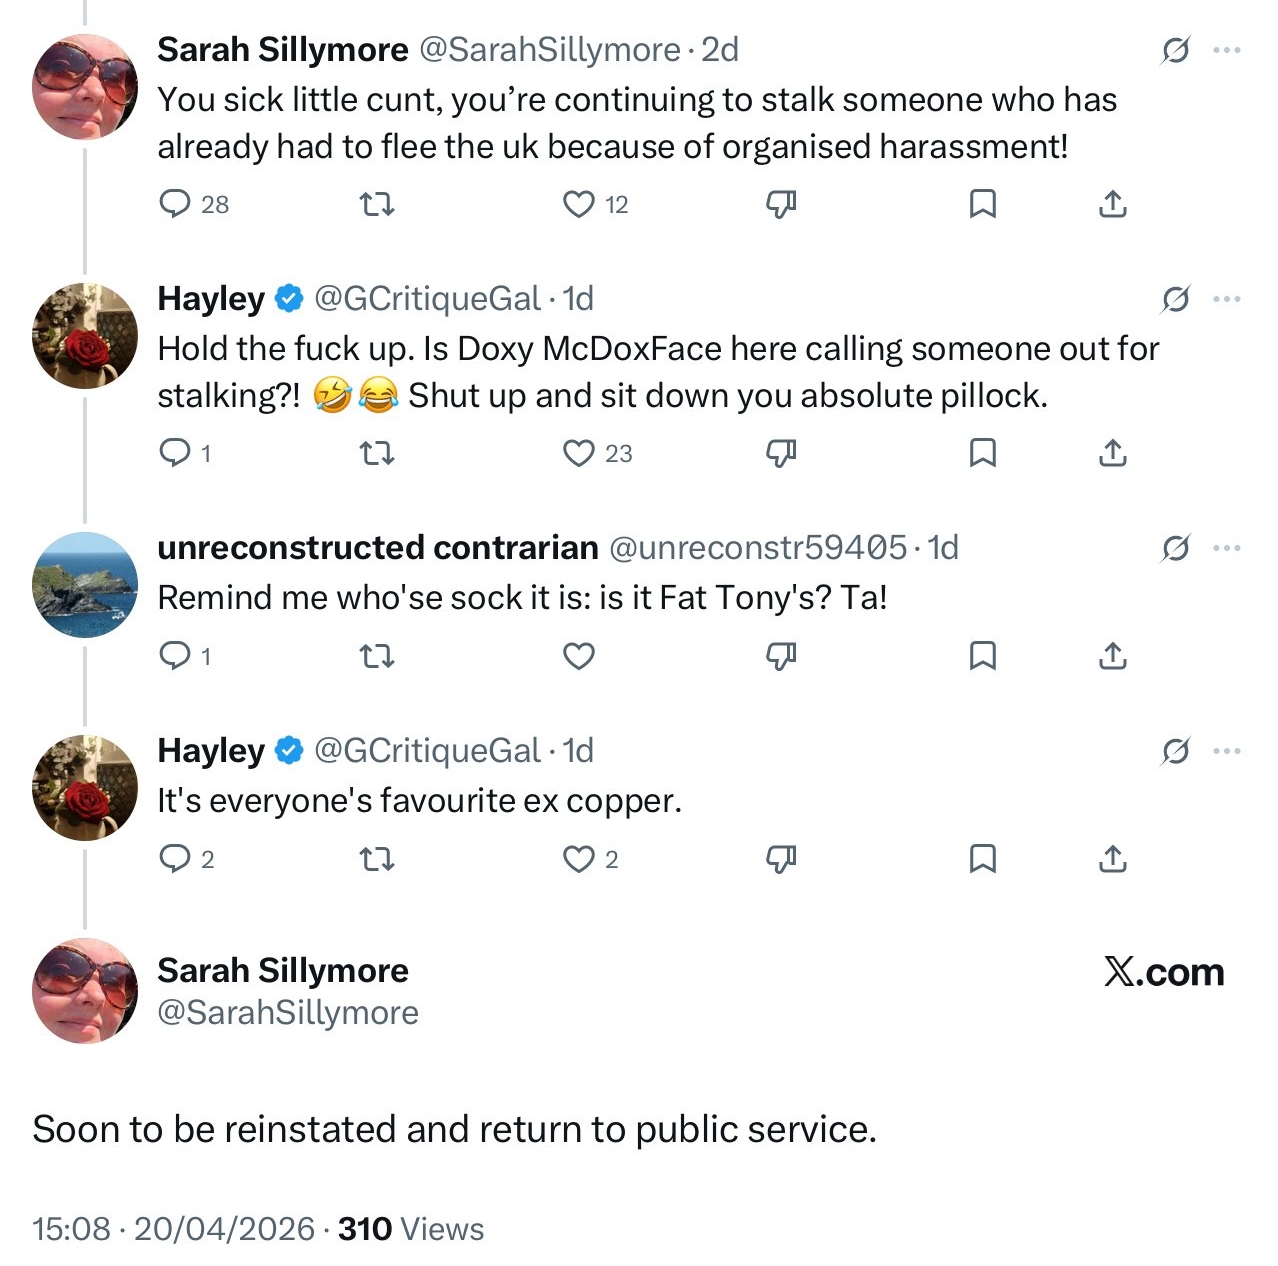The height and width of the screenshot is (1266, 1278).
Task: Dislike the unreconstructed contrarian reply
Action: 781,656
